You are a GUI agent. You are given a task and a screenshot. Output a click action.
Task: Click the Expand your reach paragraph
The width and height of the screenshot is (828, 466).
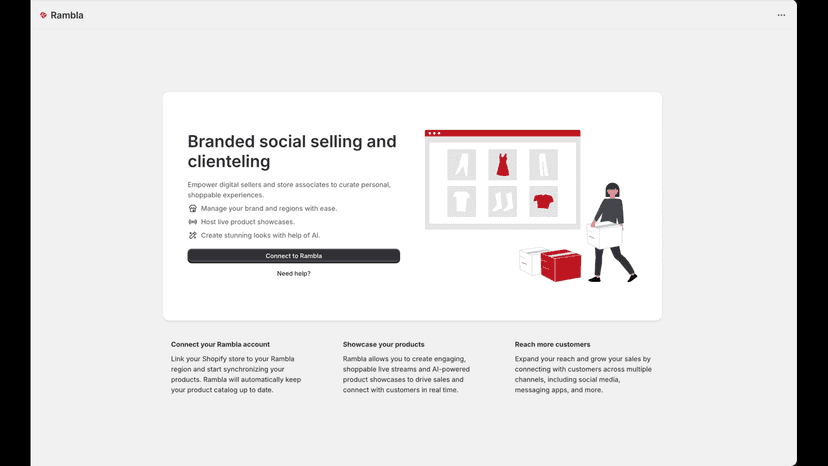(583, 375)
